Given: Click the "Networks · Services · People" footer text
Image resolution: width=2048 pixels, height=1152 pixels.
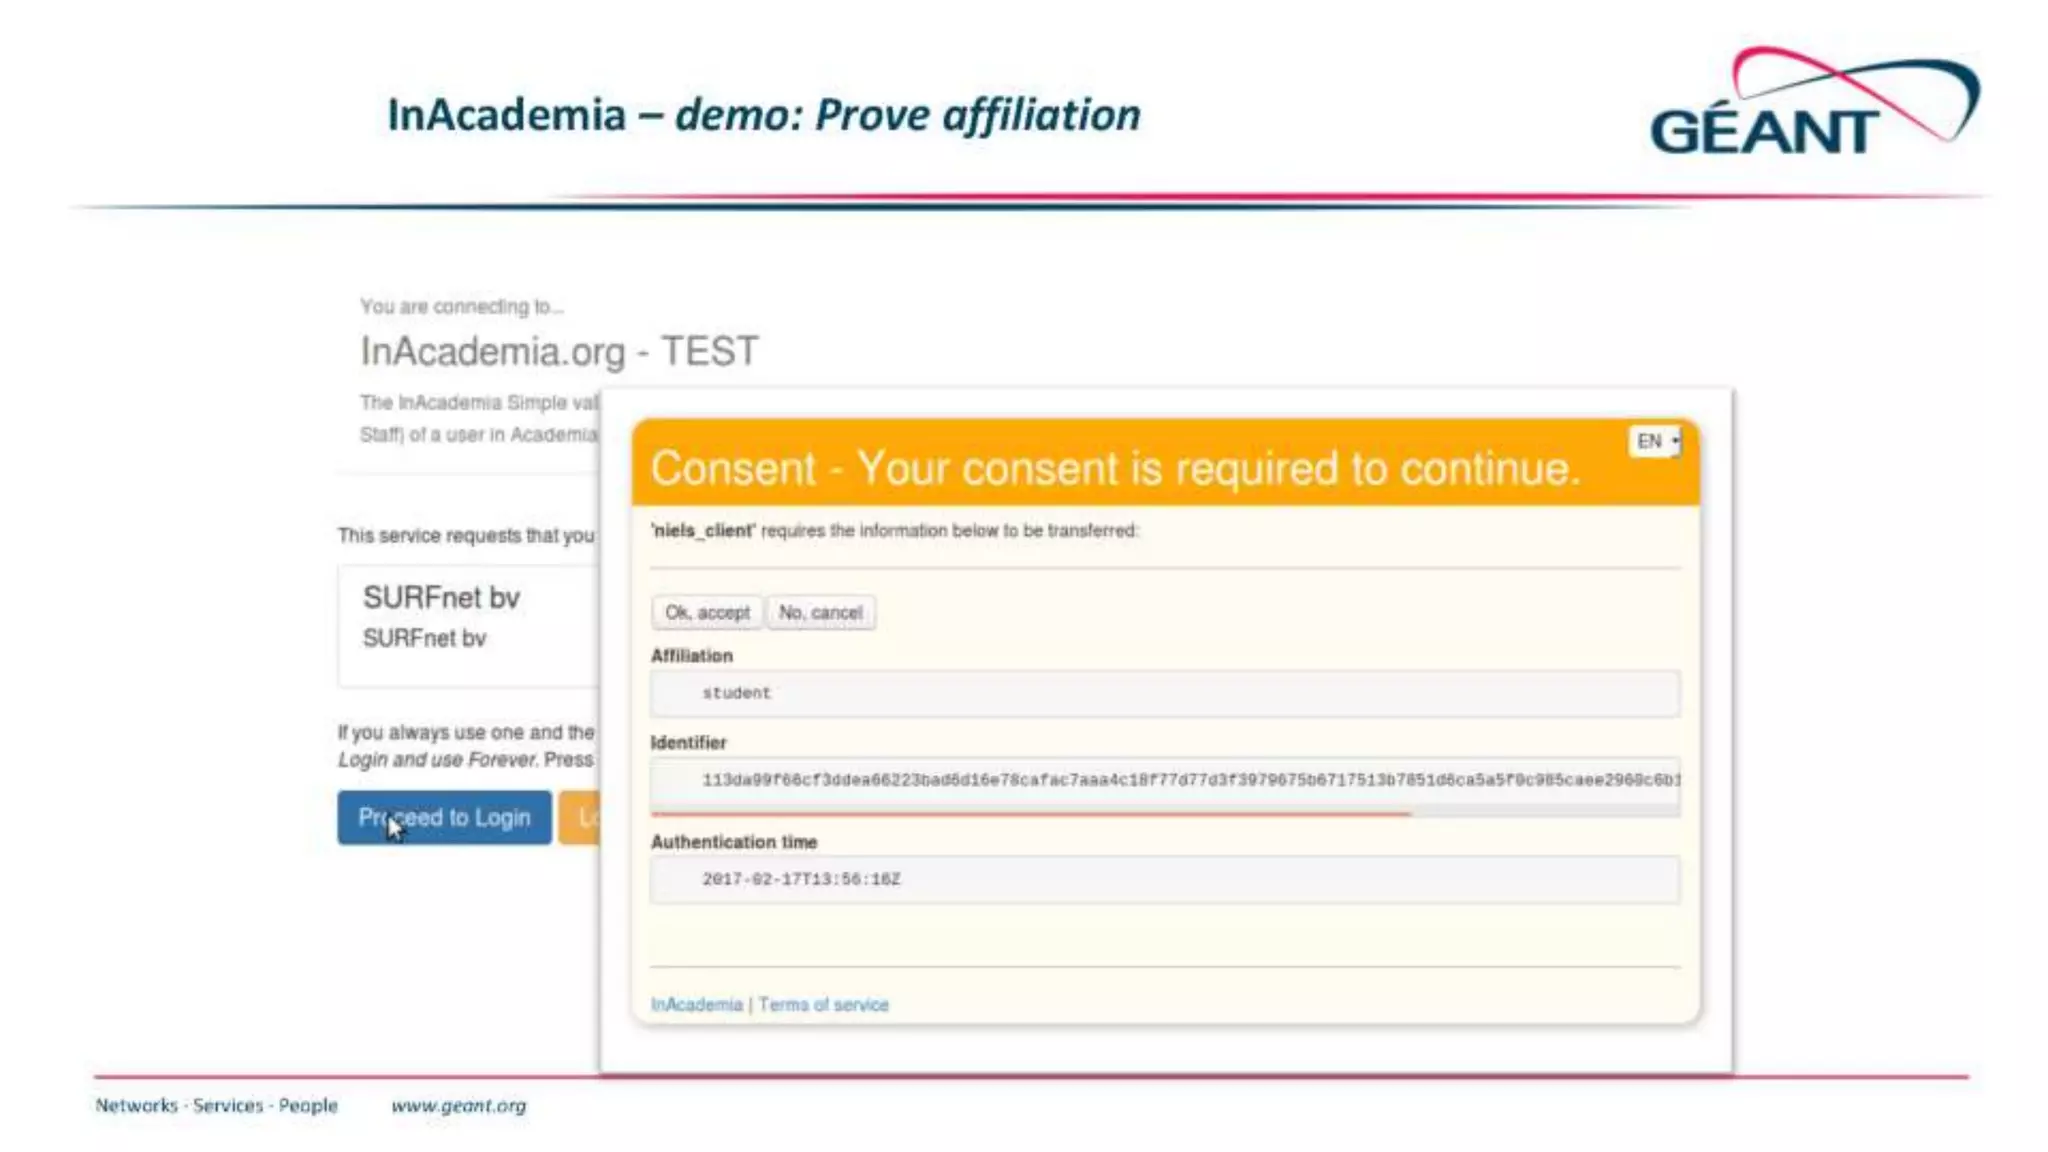Looking at the screenshot, I should click(x=216, y=1105).
